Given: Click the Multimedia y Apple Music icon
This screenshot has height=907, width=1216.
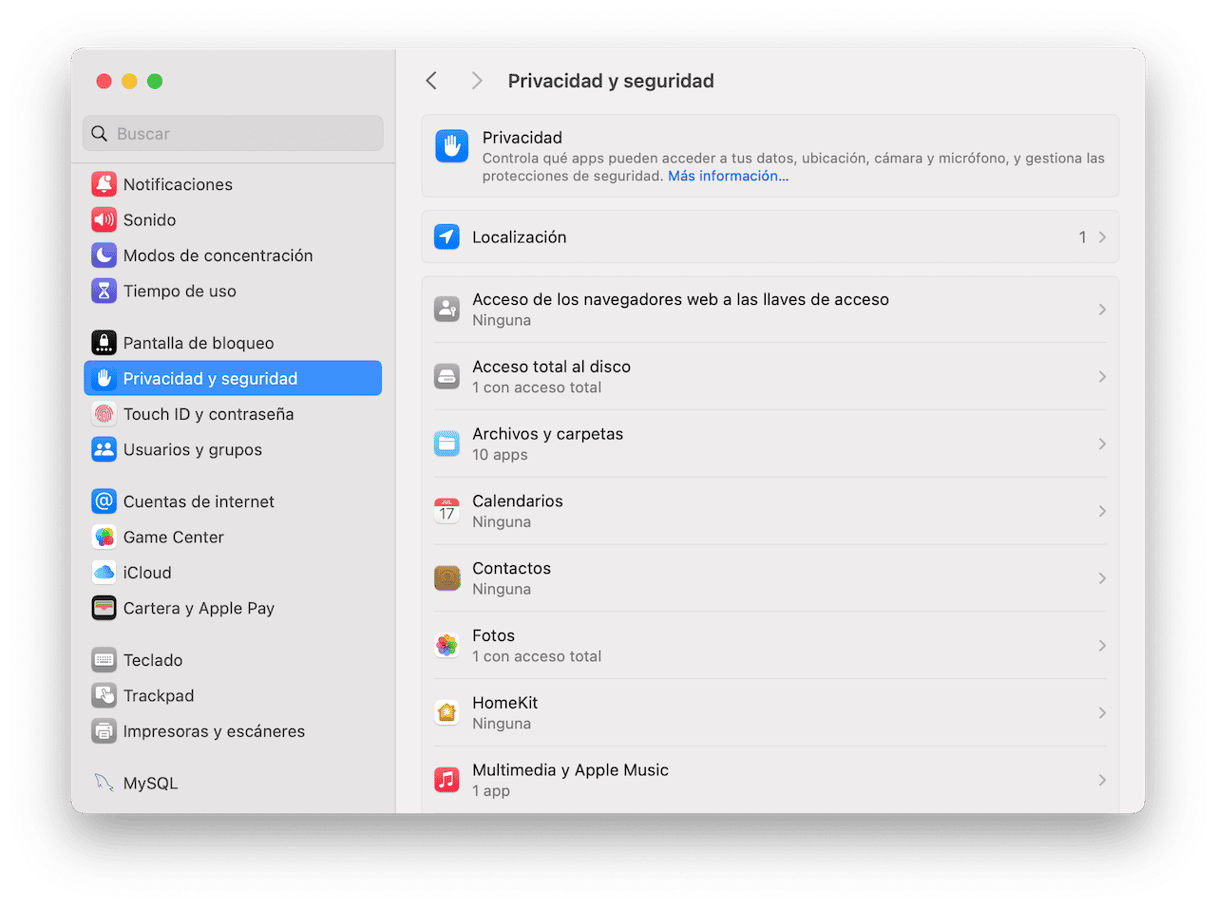Looking at the screenshot, I should pyautogui.click(x=447, y=779).
